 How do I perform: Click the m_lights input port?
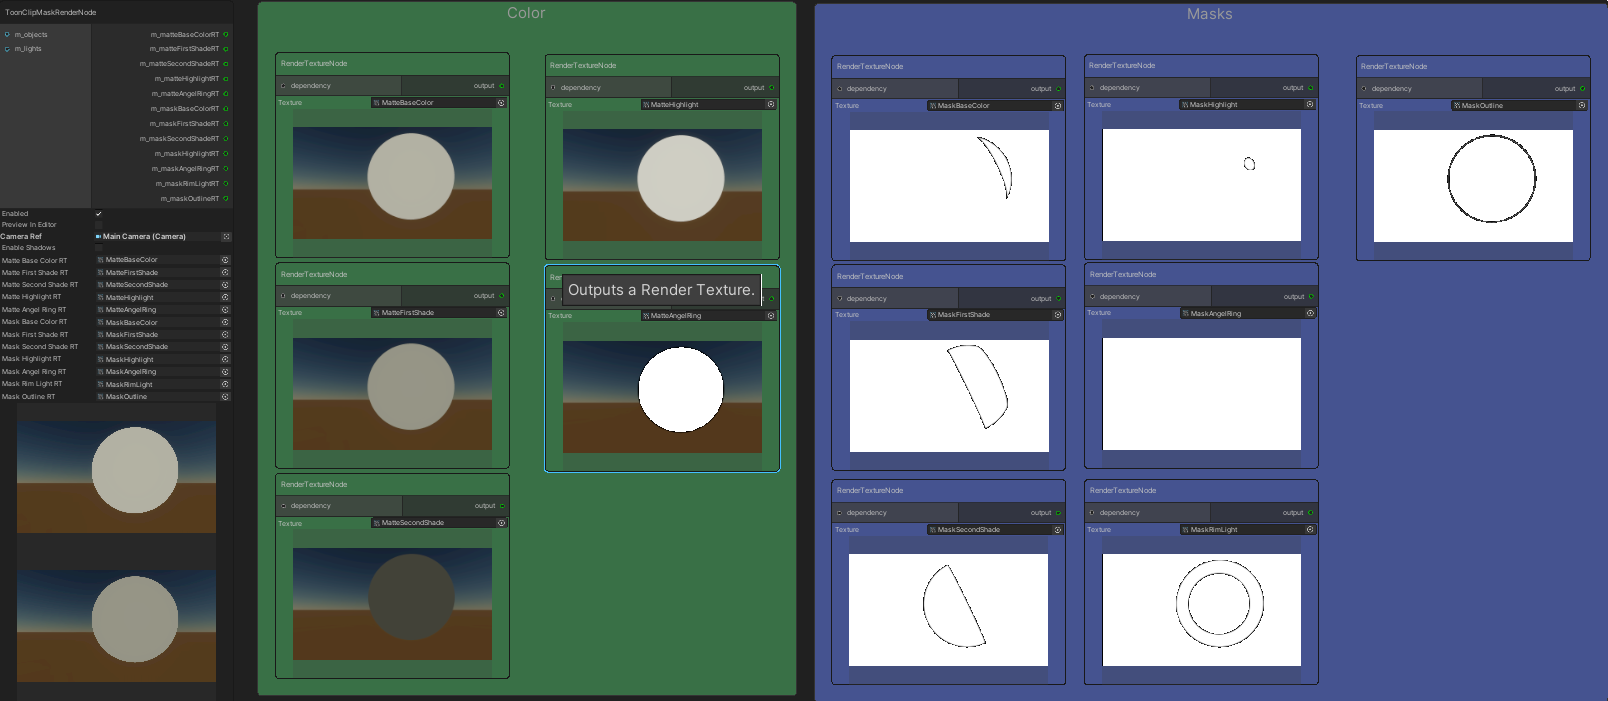8,49
